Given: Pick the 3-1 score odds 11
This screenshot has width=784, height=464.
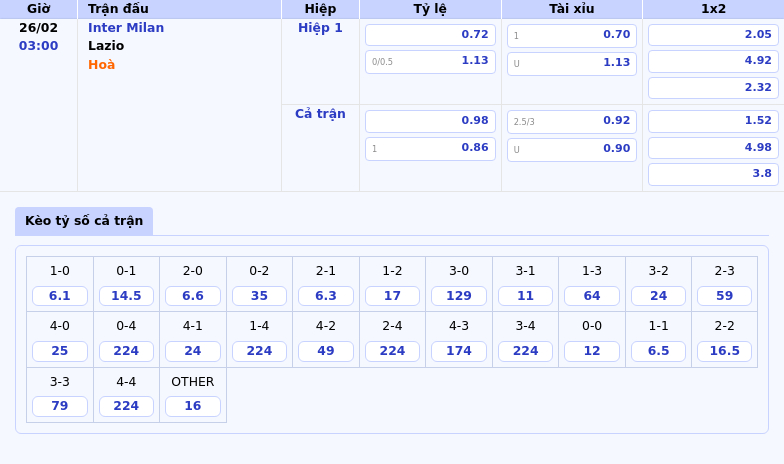Looking at the screenshot, I should 526,296.
